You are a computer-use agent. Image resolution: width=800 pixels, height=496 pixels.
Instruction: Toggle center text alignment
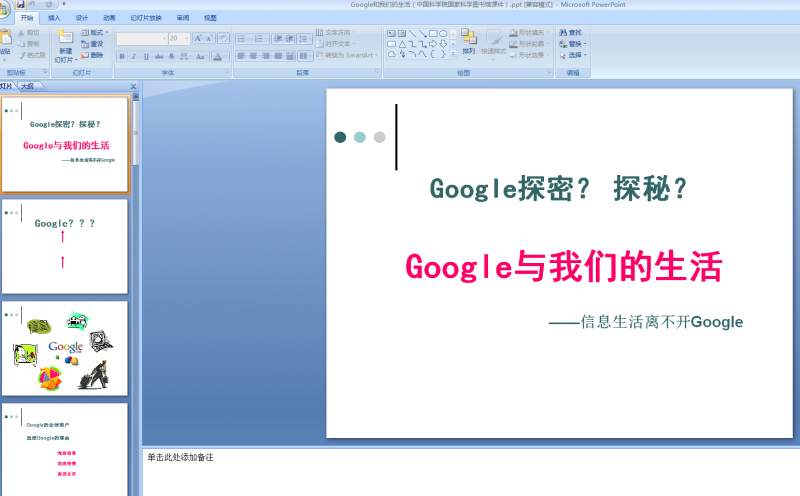click(254, 56)
